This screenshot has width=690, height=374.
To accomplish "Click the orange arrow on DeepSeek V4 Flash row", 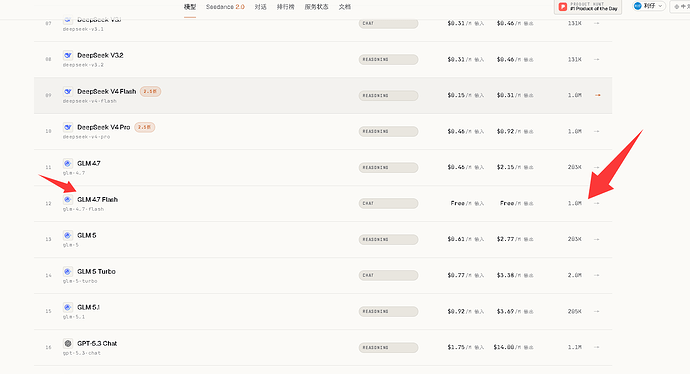I will coord(597,95).
